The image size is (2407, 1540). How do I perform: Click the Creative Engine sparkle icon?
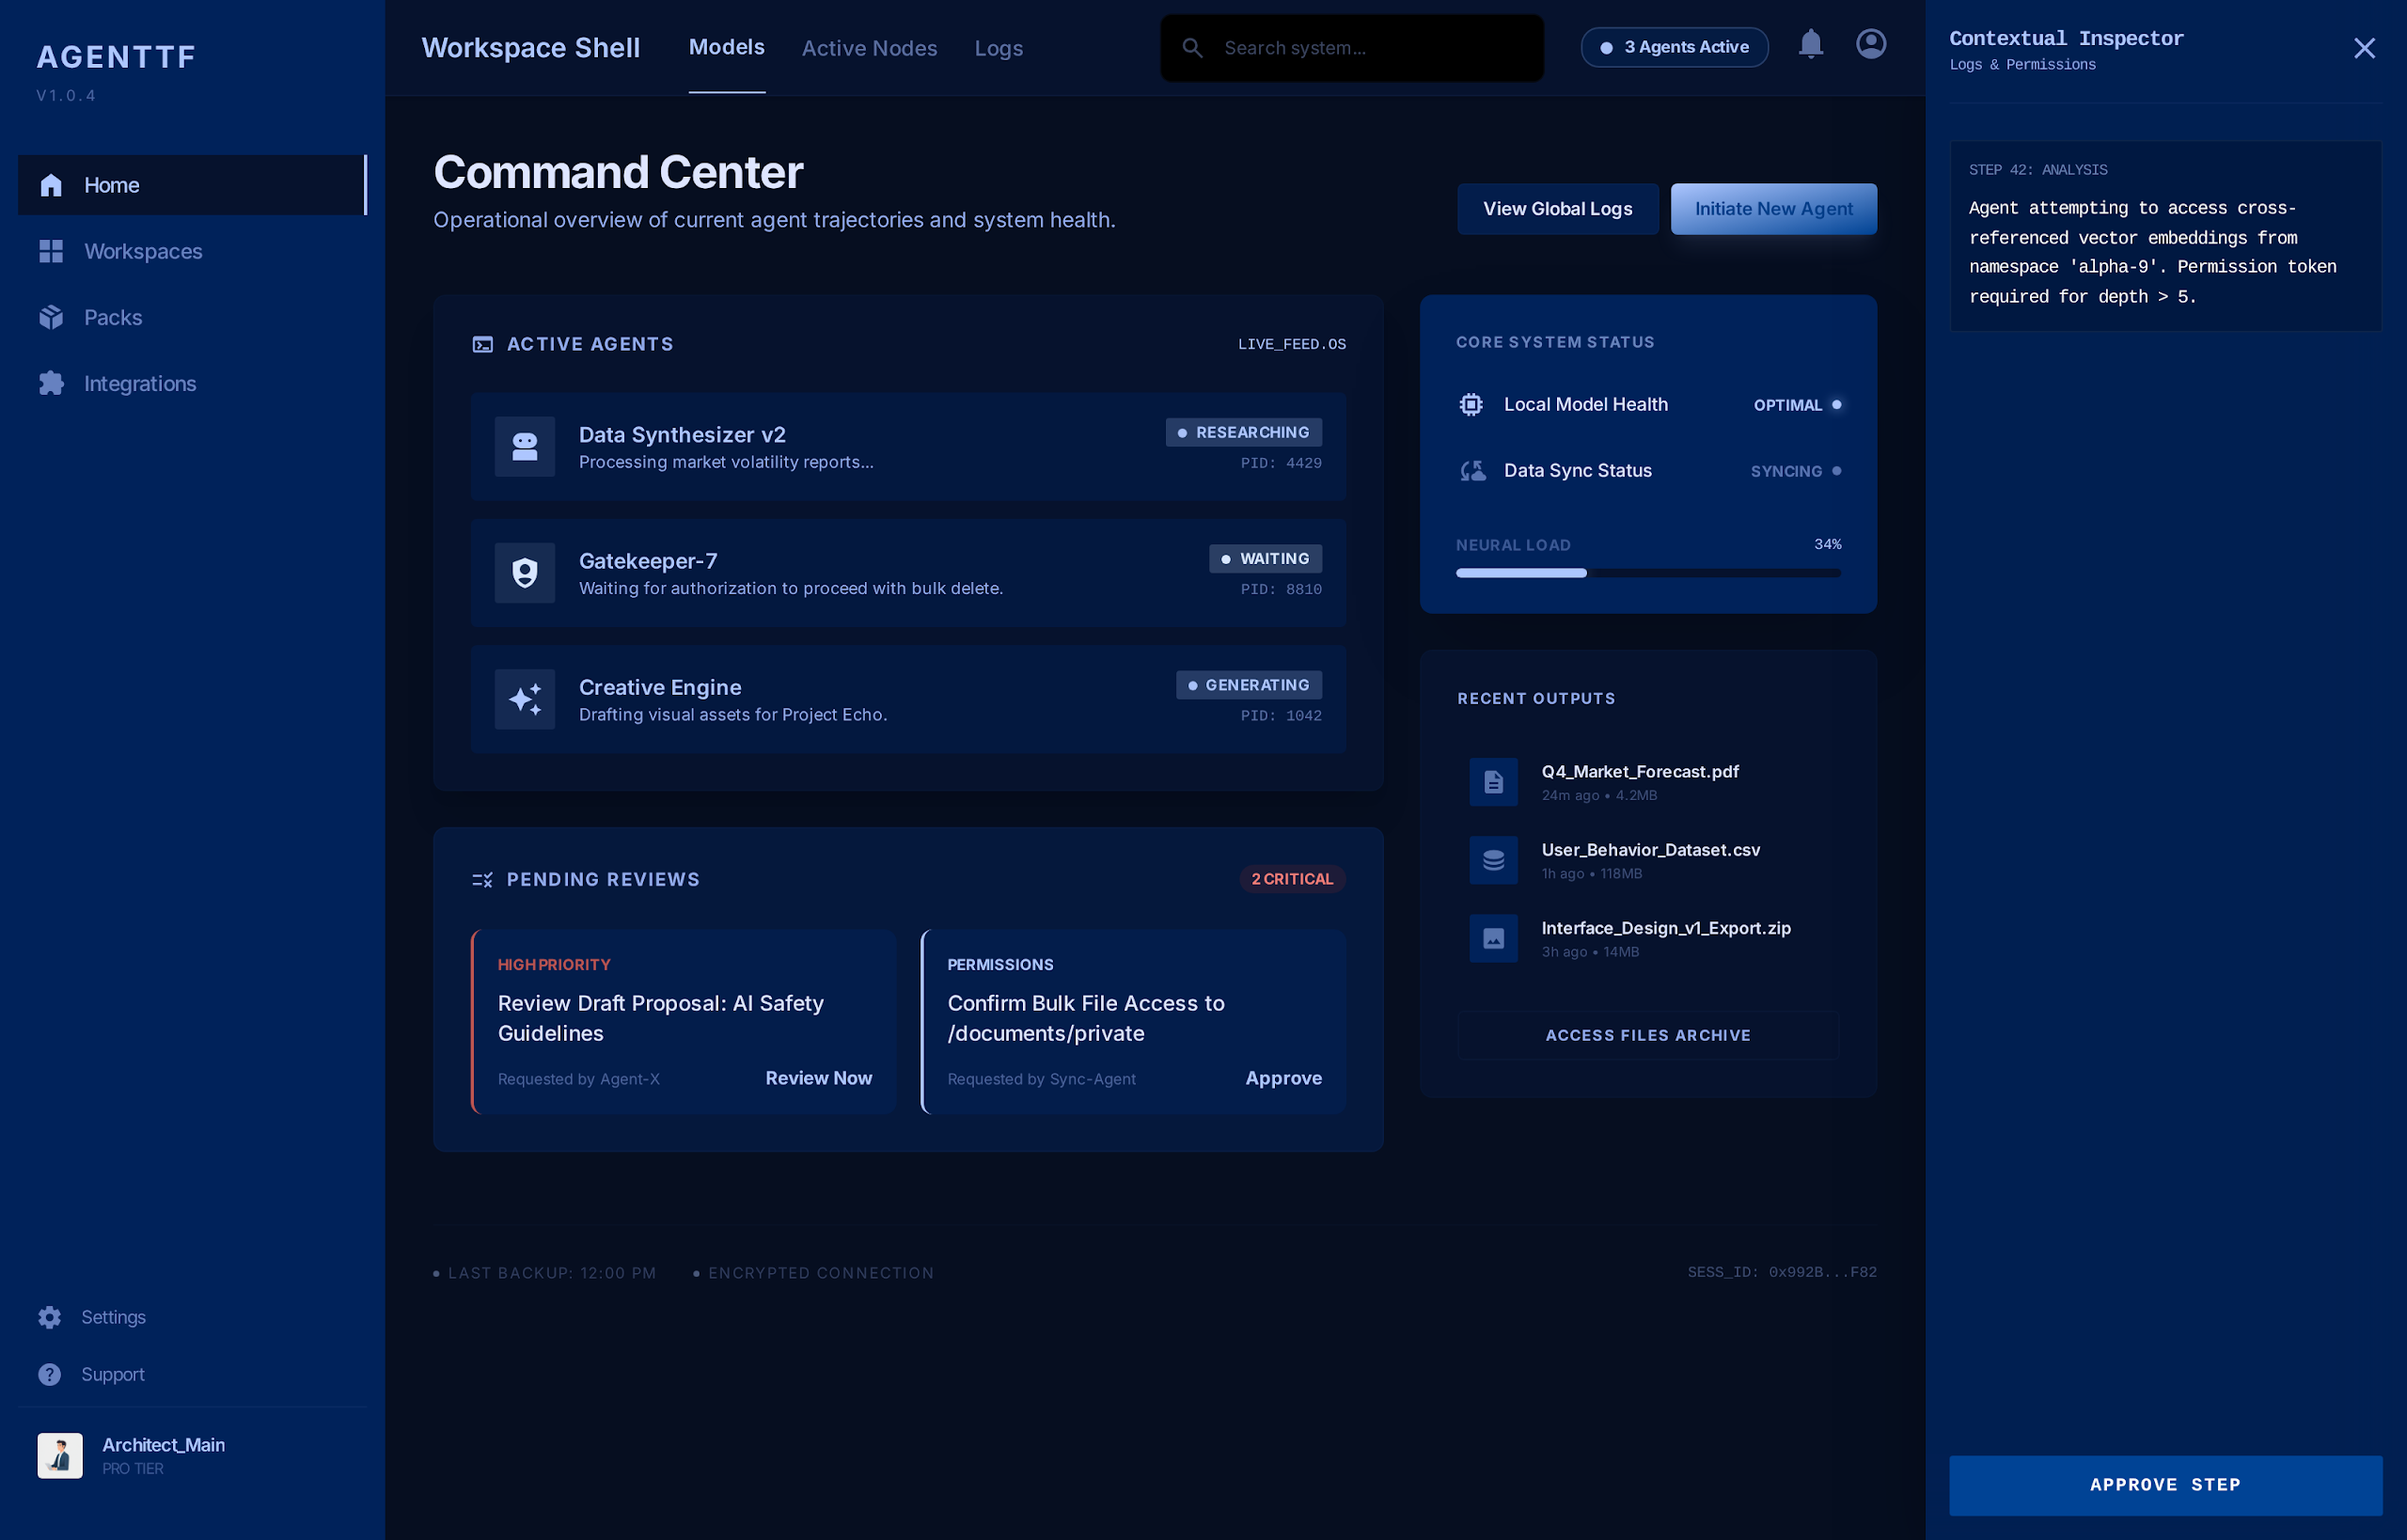pos(524,699)
